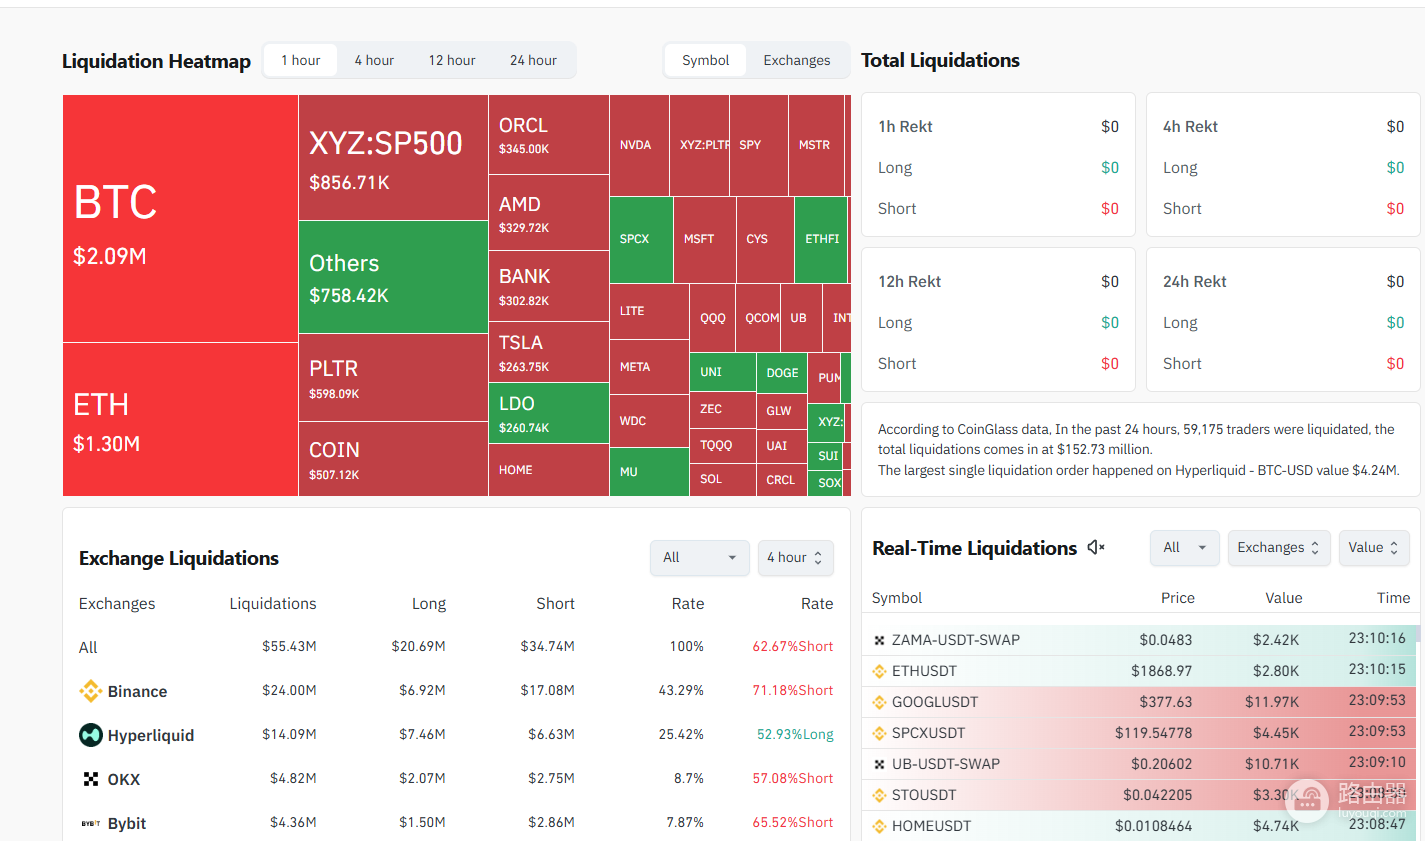Click the Bybit logo icon
Image resolution: width=1425 pixels, height=841 pixels.
(91, 823)
